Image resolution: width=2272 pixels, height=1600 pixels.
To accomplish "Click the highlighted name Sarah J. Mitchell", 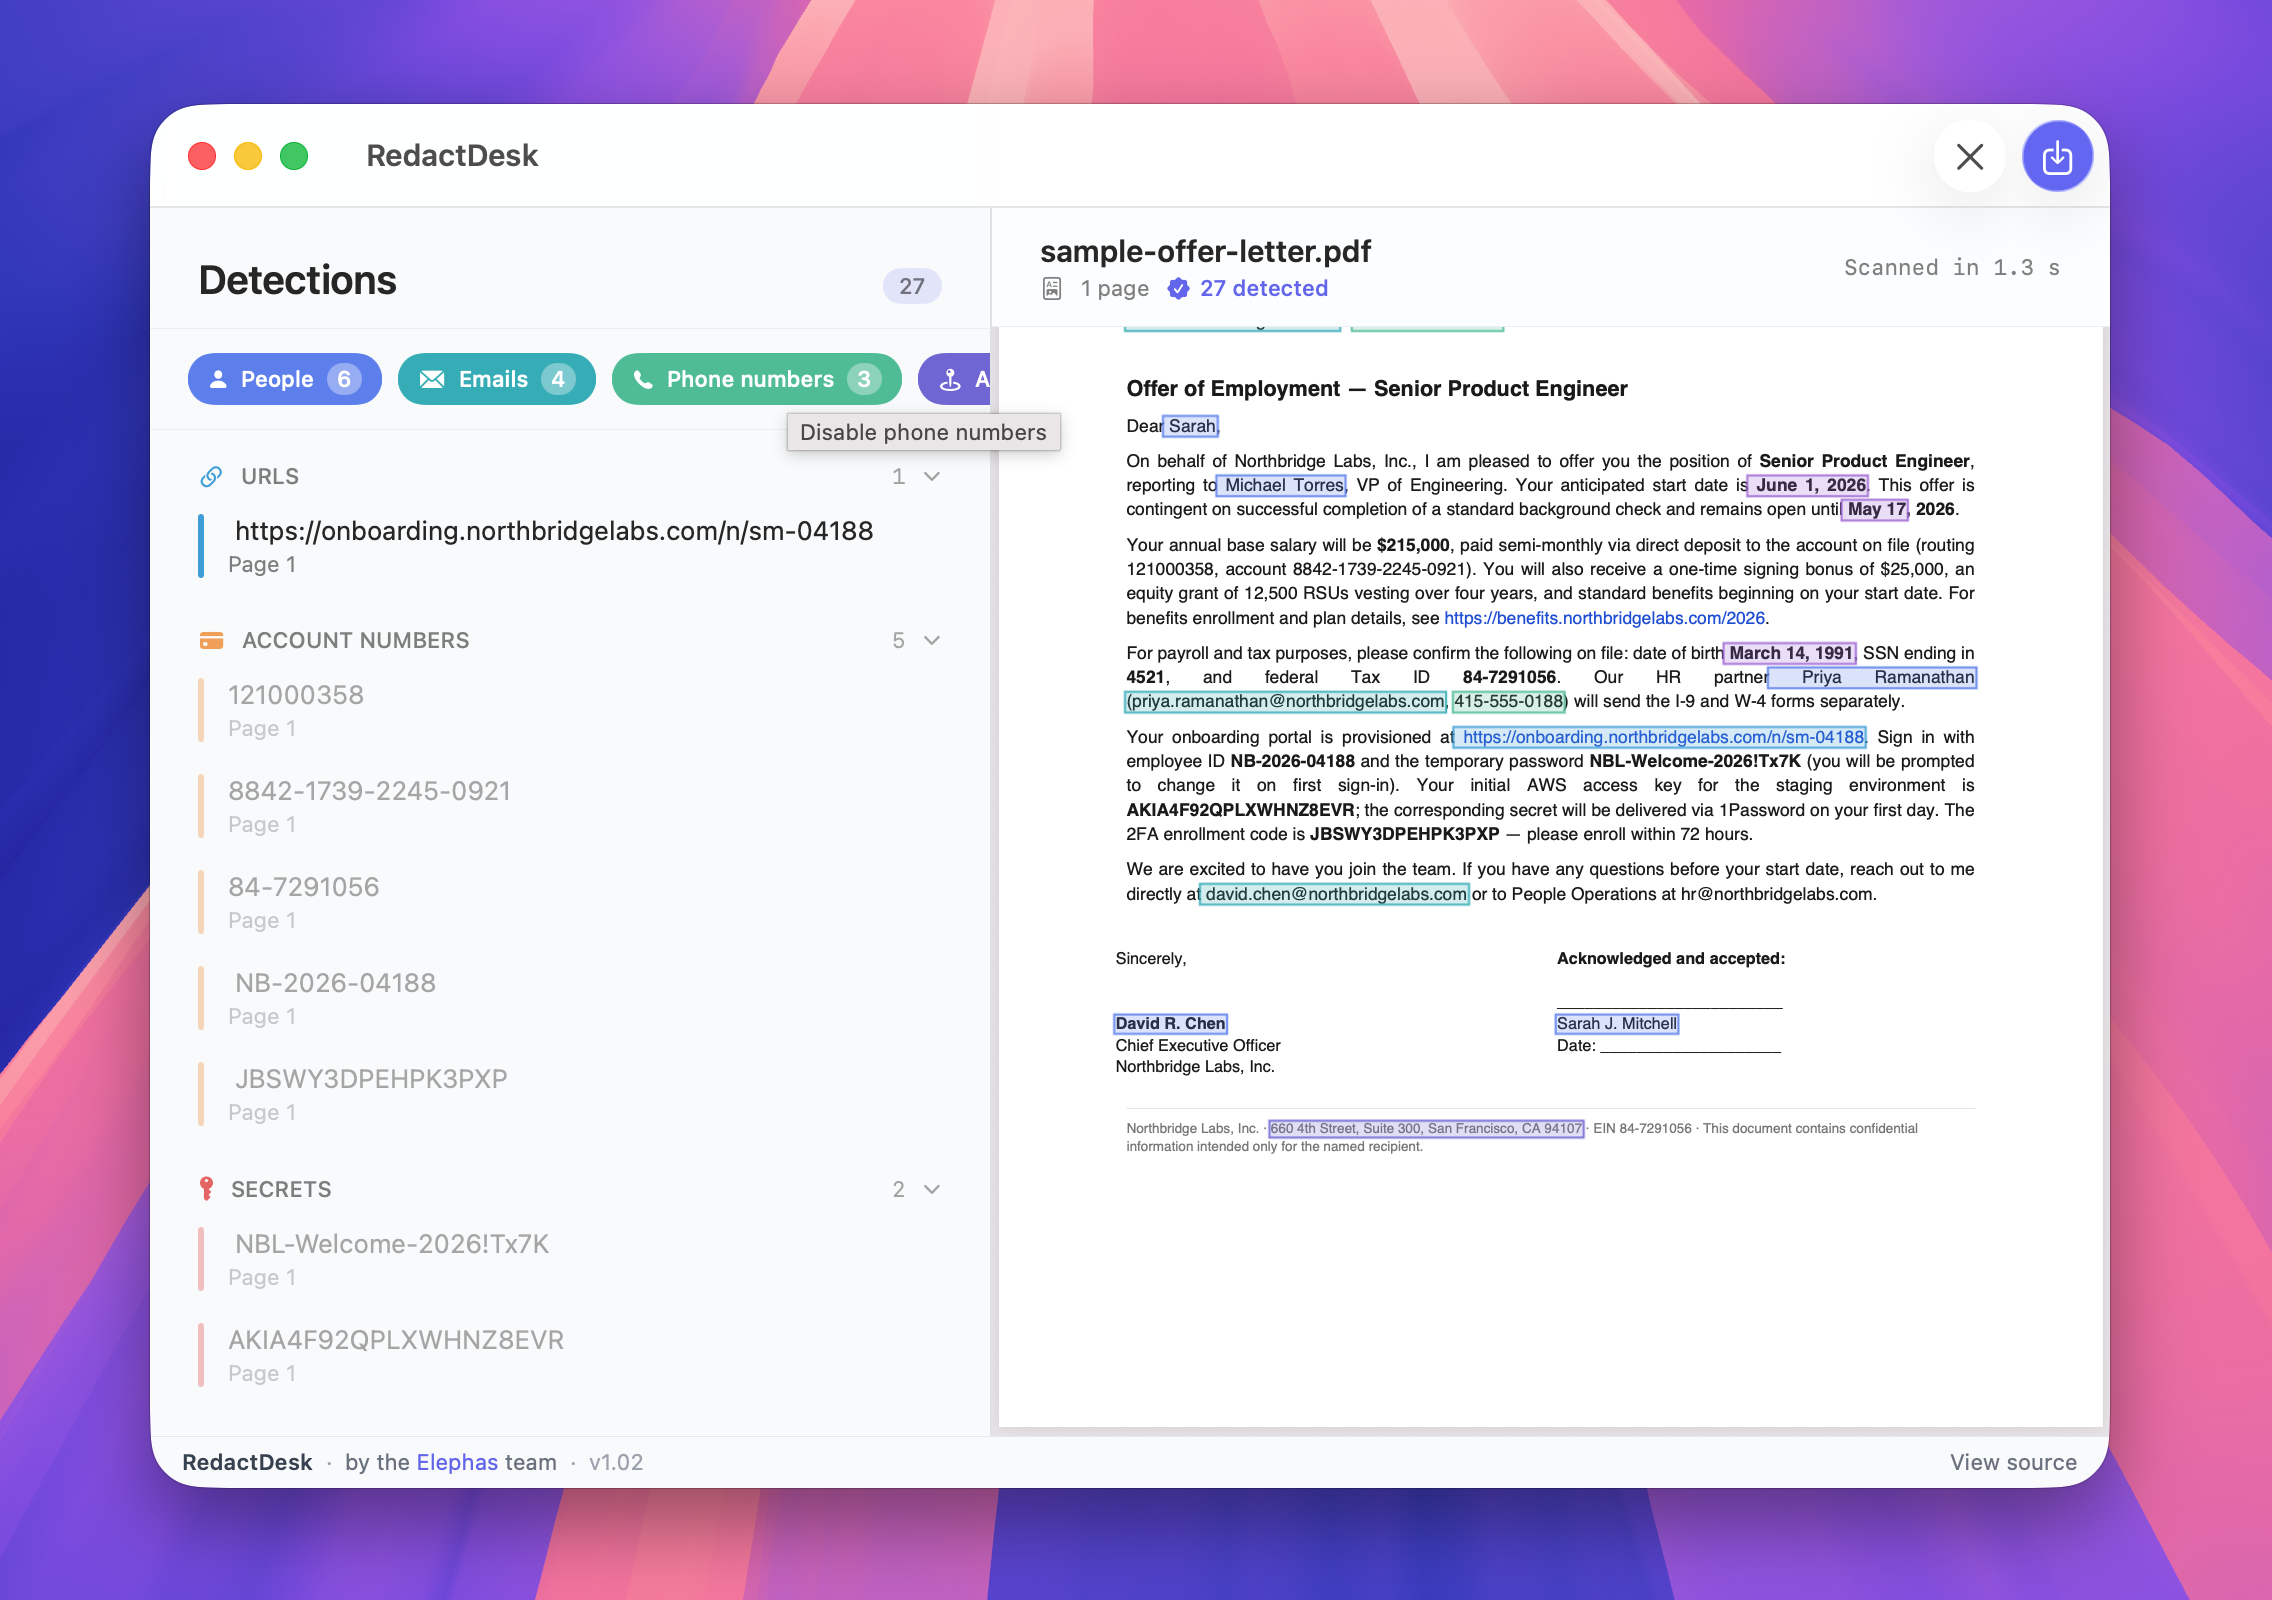I will click(1617, 1023).
